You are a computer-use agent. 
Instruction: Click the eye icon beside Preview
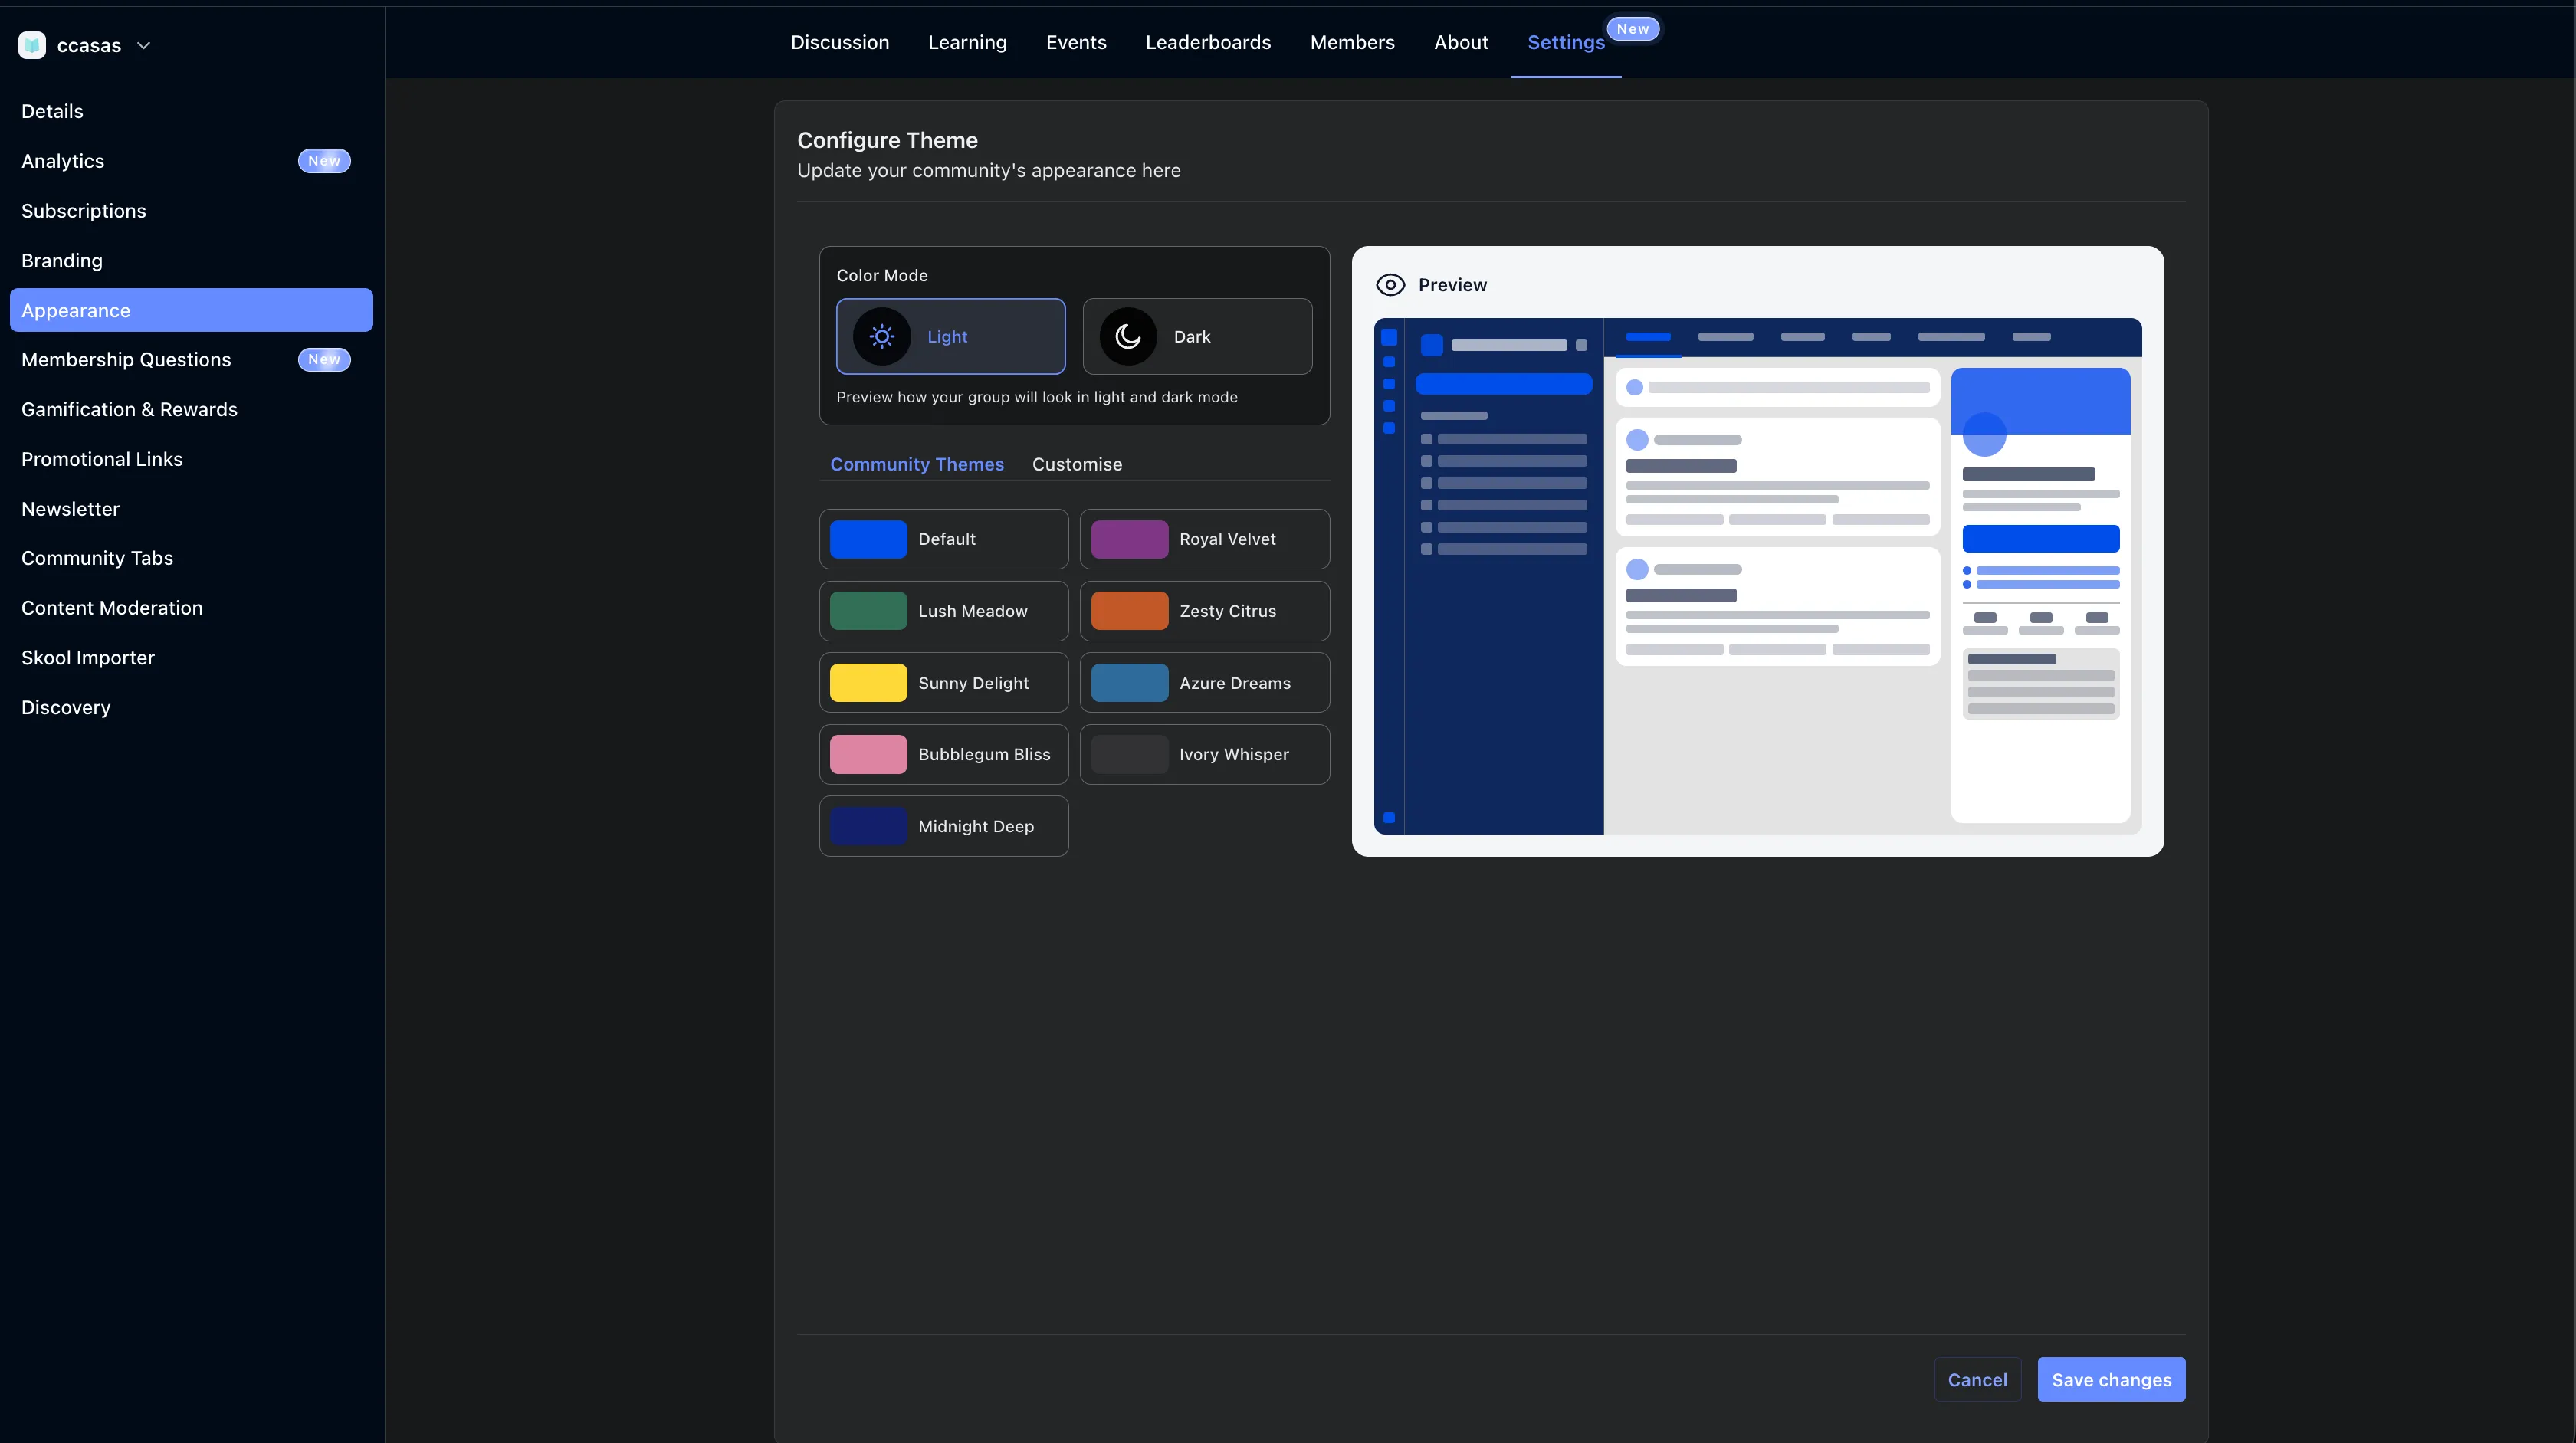[1390, 285]
